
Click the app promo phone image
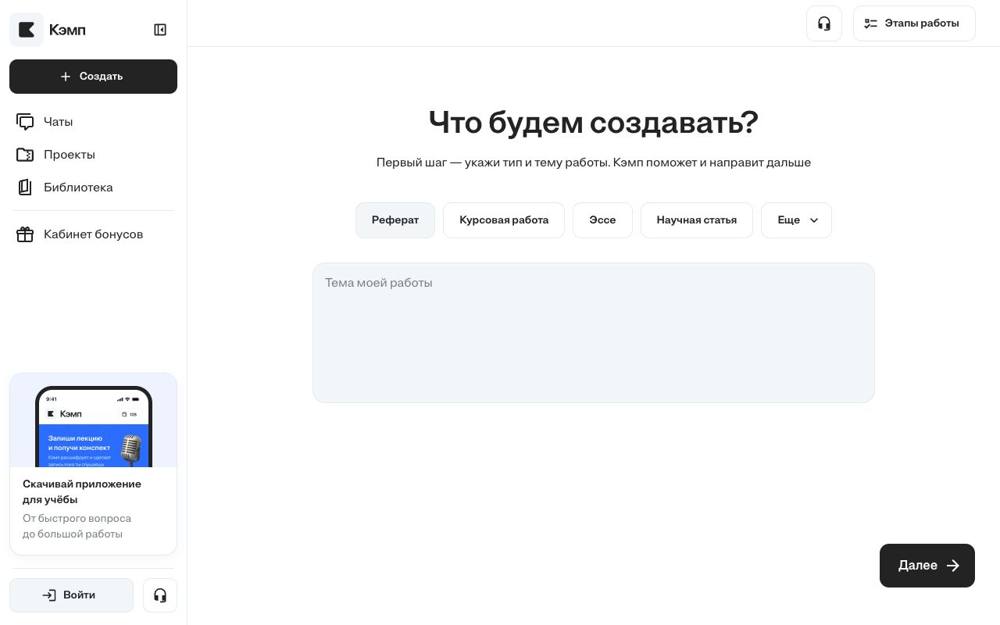click(93, 420)
